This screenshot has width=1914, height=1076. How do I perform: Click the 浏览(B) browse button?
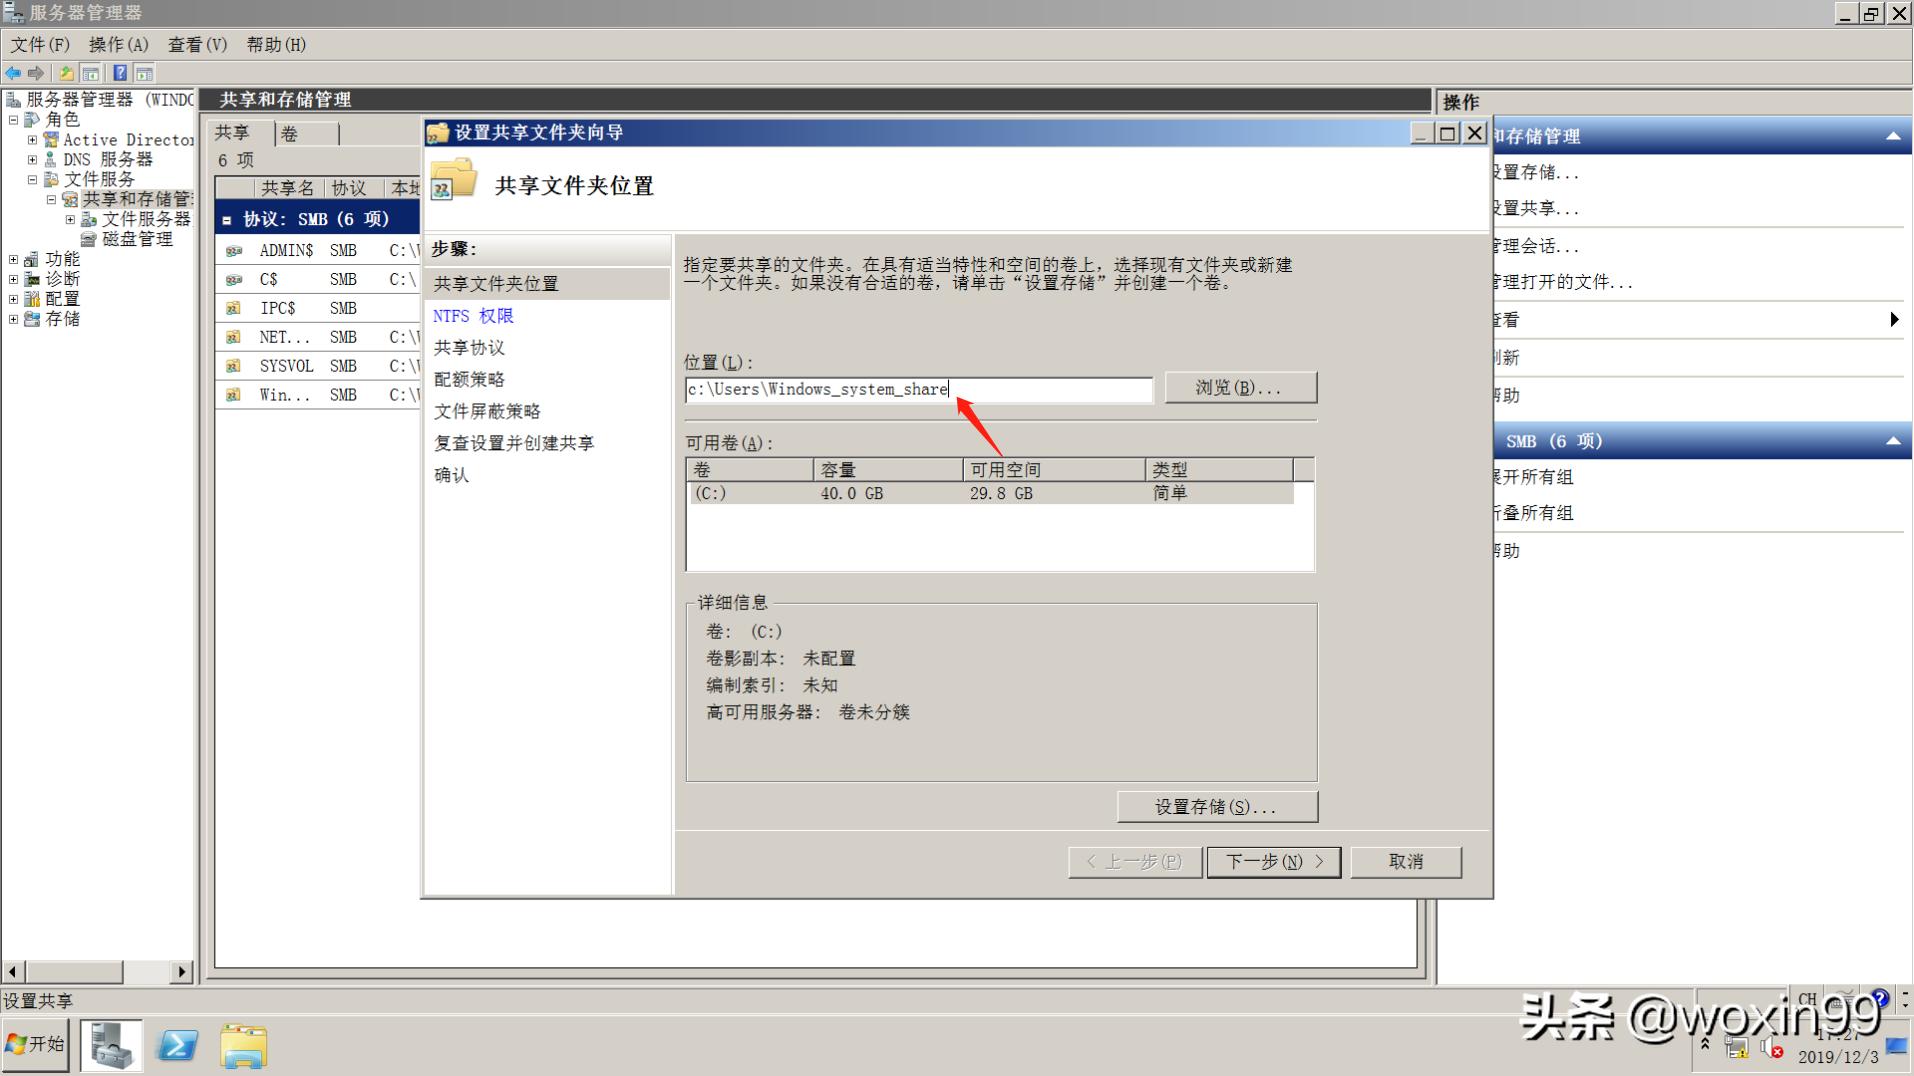tap(1240, 387)
